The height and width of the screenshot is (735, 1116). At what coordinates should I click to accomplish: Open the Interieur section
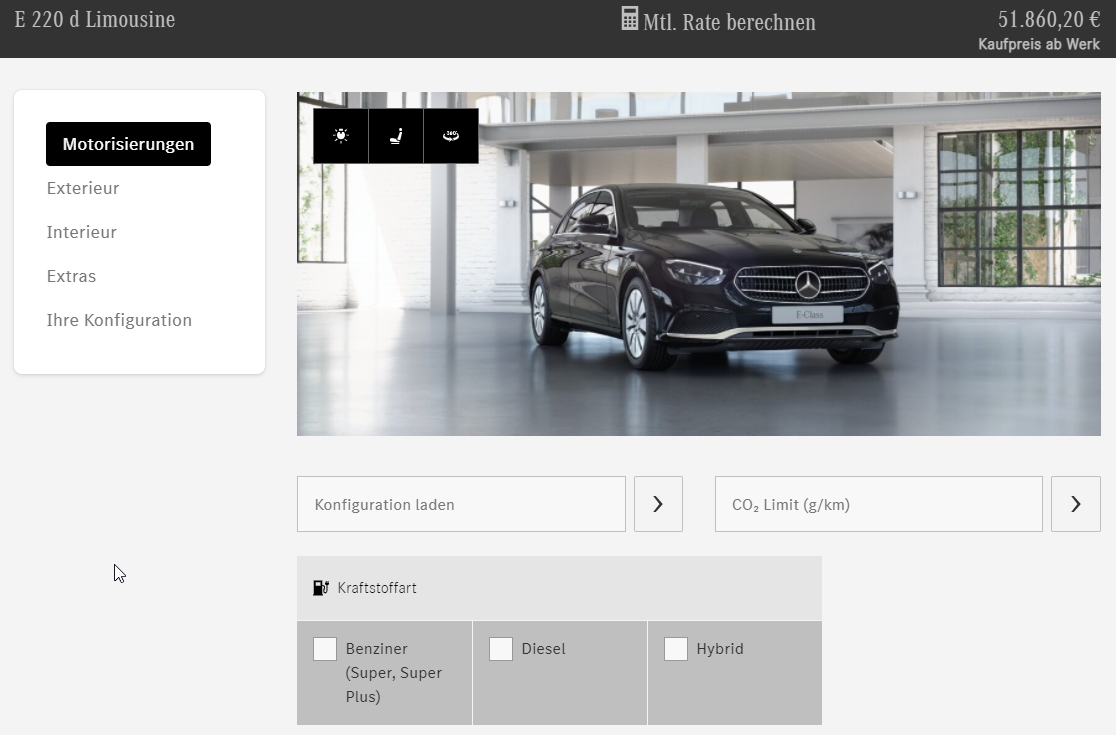(x=82, y=232)
